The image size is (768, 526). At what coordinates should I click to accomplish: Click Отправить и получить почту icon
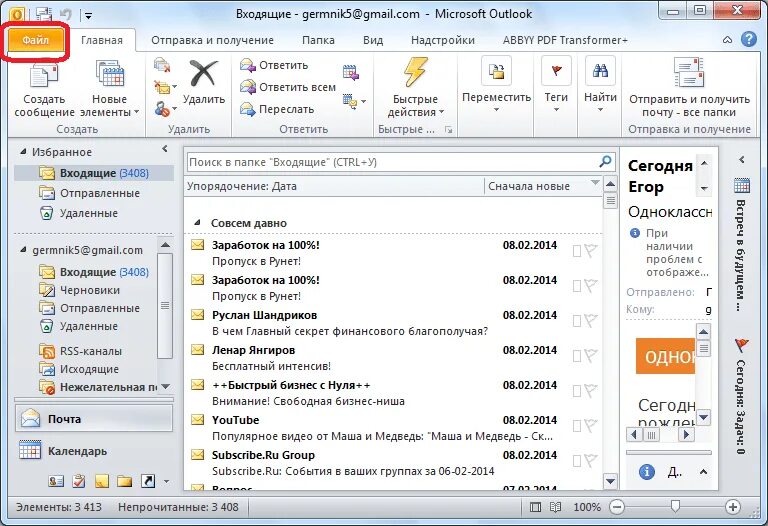(689, 88)
